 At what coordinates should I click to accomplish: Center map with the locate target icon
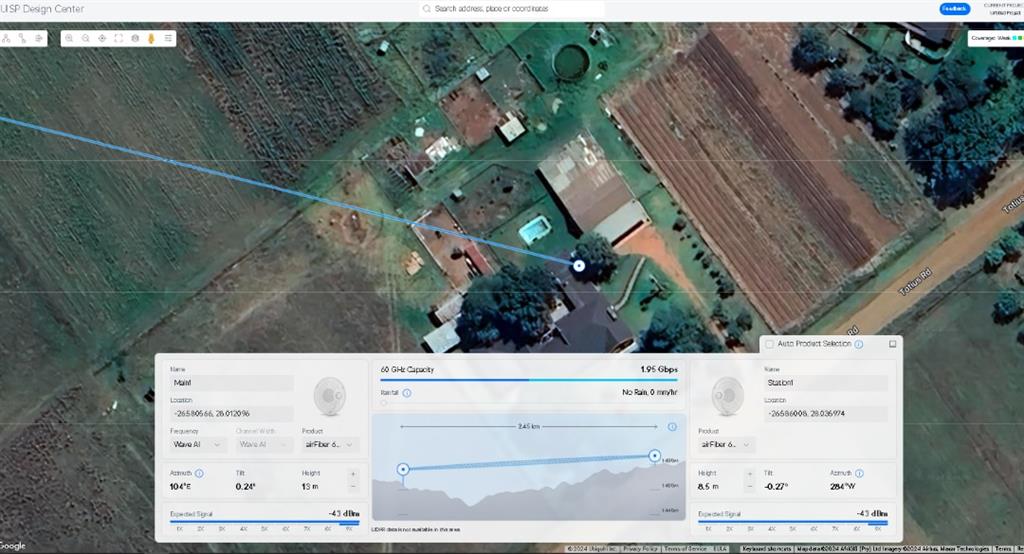(102, 38)
